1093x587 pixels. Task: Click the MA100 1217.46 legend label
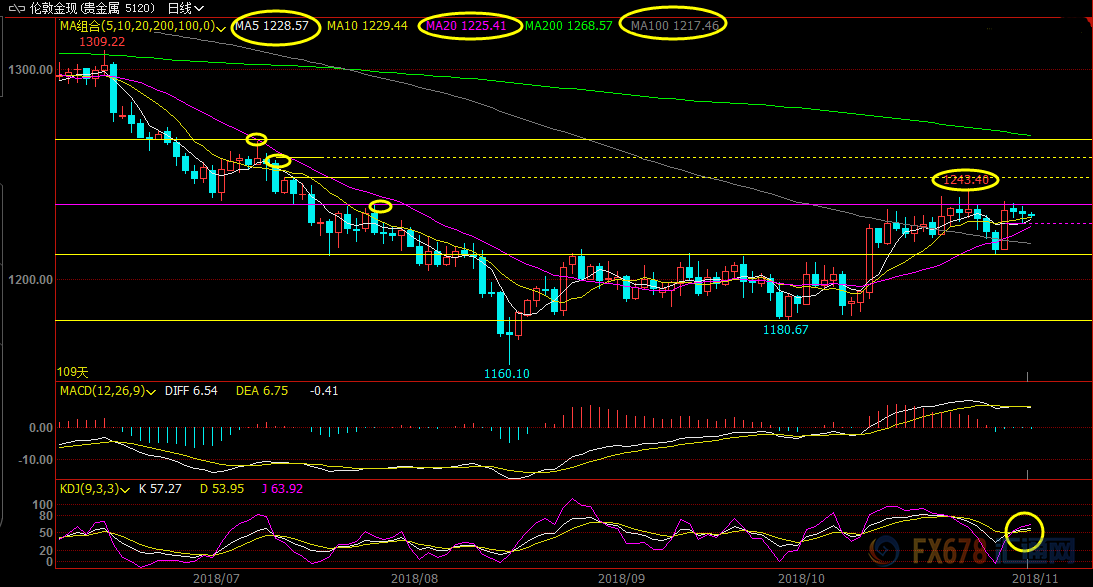click(x=675, y=25)
